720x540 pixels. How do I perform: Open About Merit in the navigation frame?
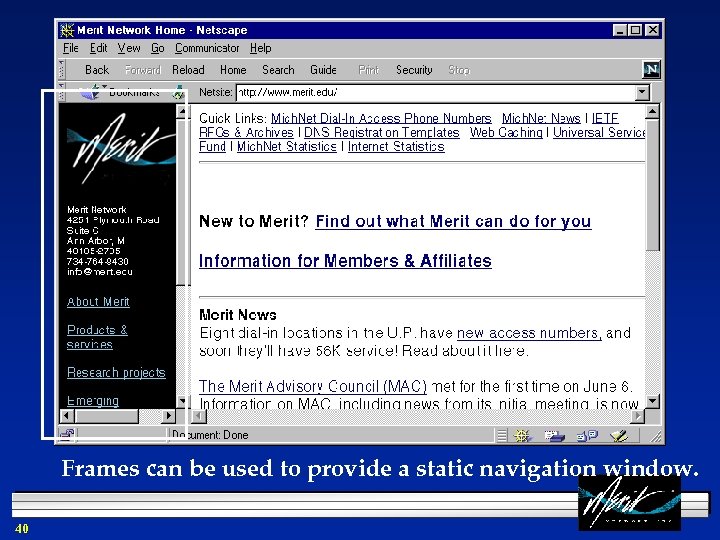click(98, 302)
